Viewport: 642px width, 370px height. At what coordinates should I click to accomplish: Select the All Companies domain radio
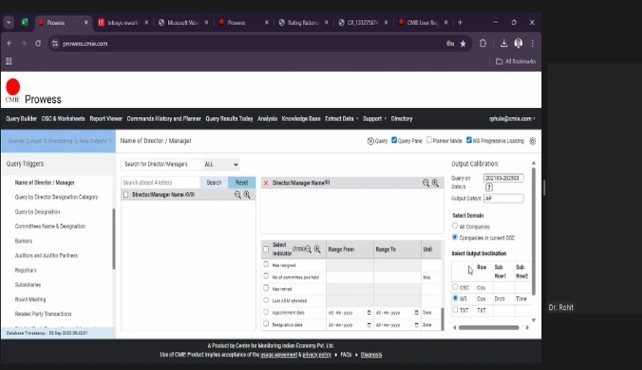(455, 226)
